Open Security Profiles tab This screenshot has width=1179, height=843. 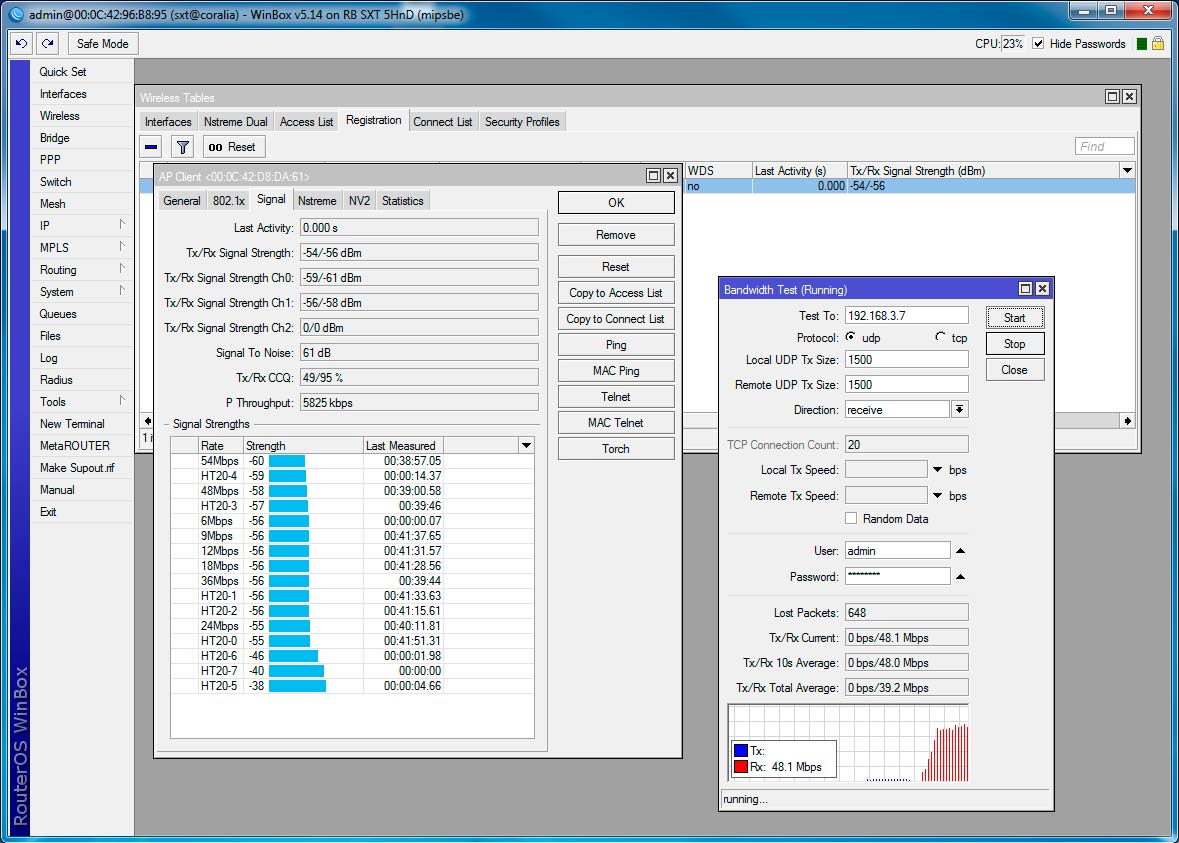coord(522,122)
